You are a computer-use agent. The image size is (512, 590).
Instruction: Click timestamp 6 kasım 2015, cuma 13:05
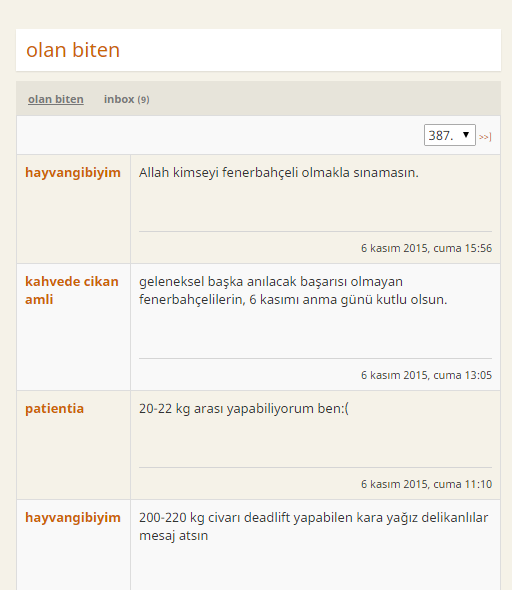click(x=426, y=375)
